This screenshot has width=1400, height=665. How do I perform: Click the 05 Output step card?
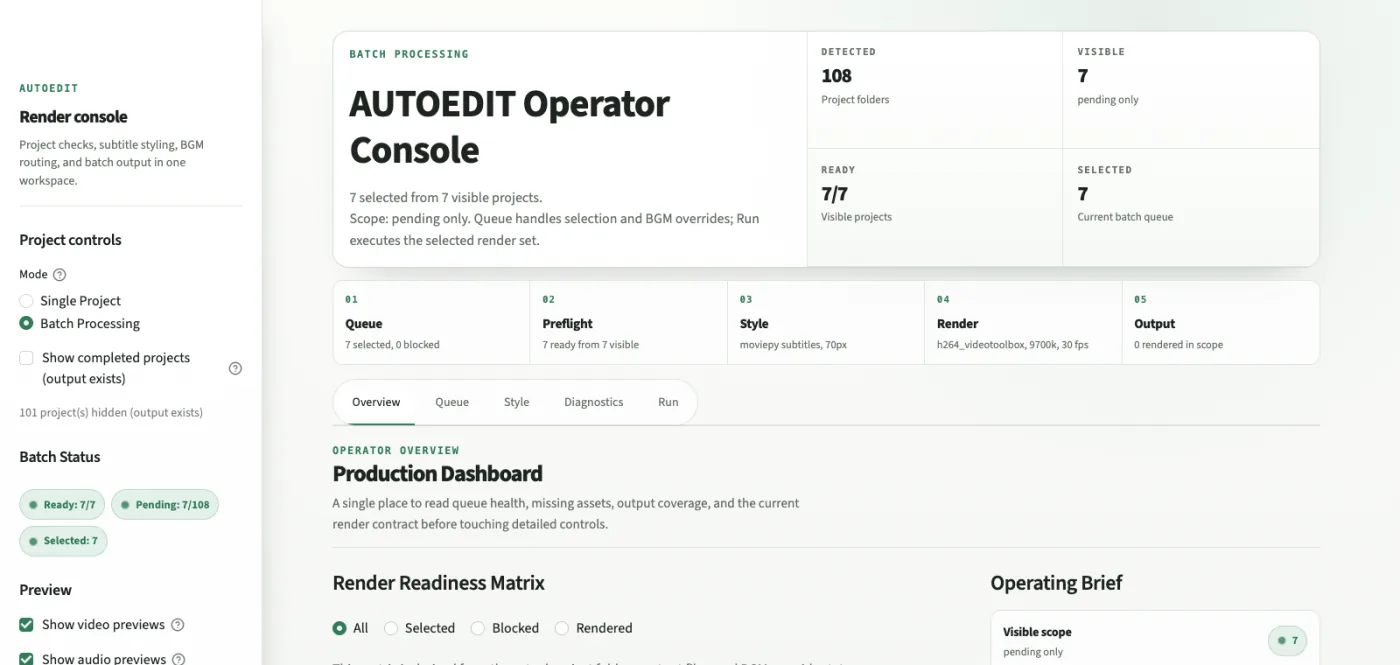[1221, 322]
